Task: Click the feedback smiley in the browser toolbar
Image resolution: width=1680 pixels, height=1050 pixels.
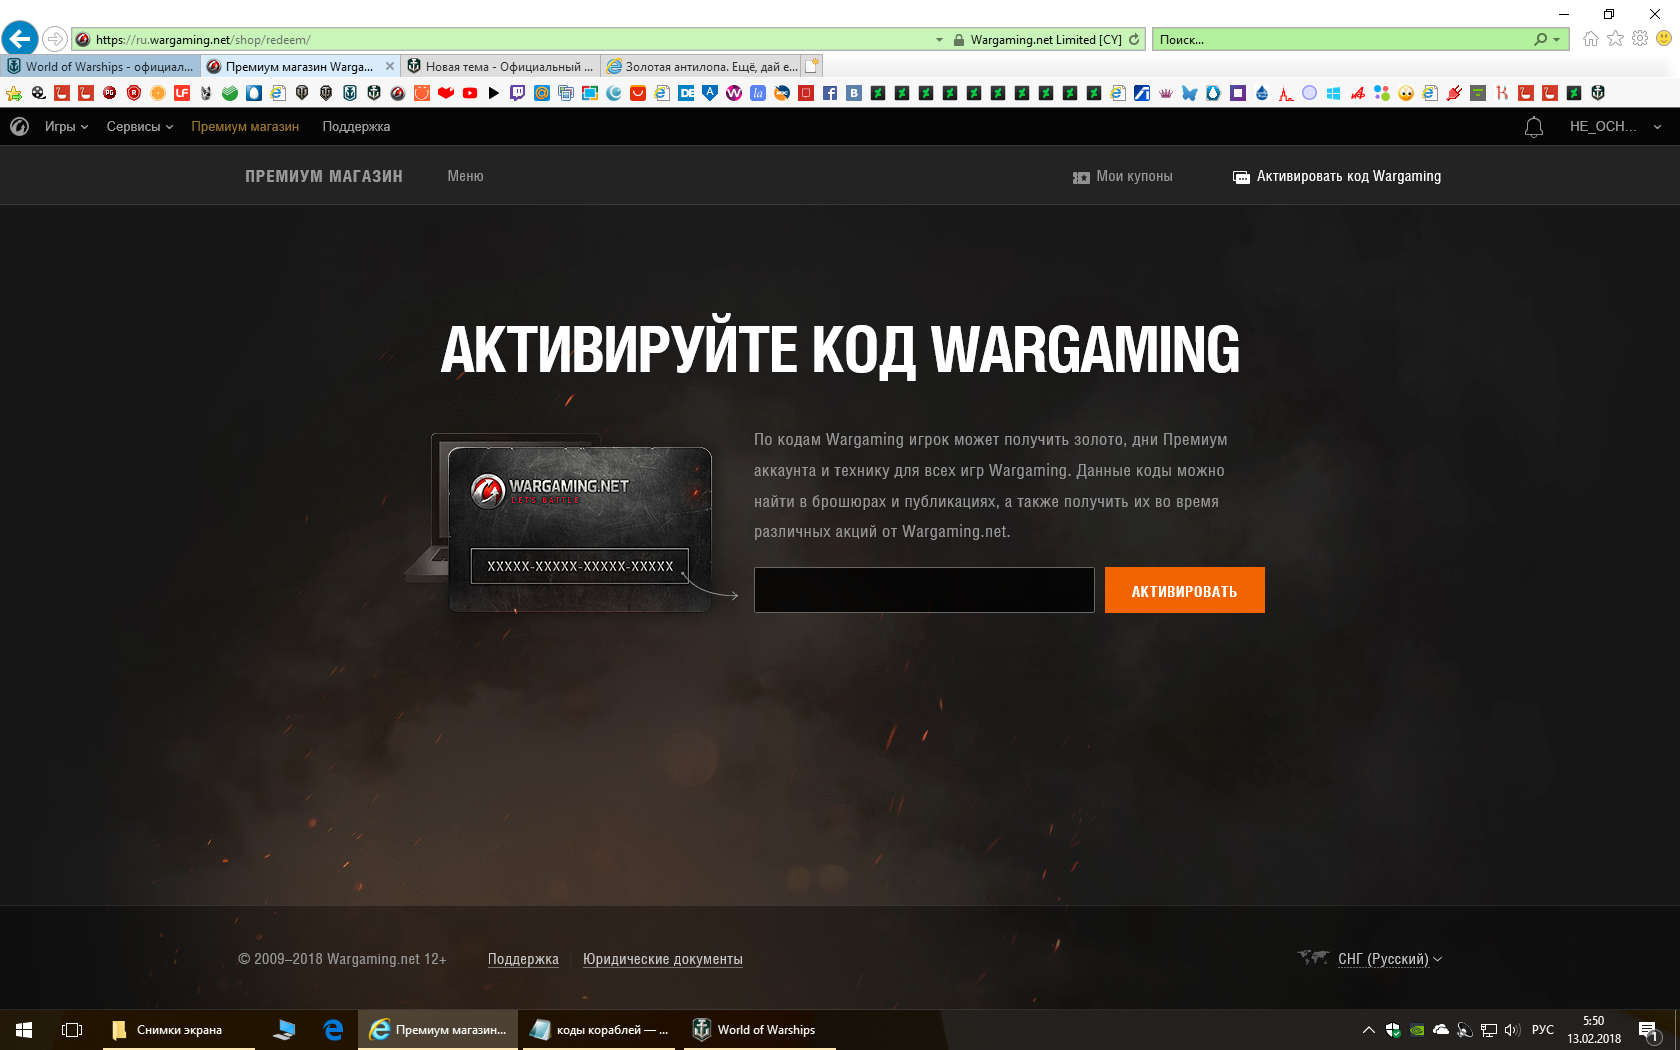Action: pyautogui.click(x=1664, y=38)
